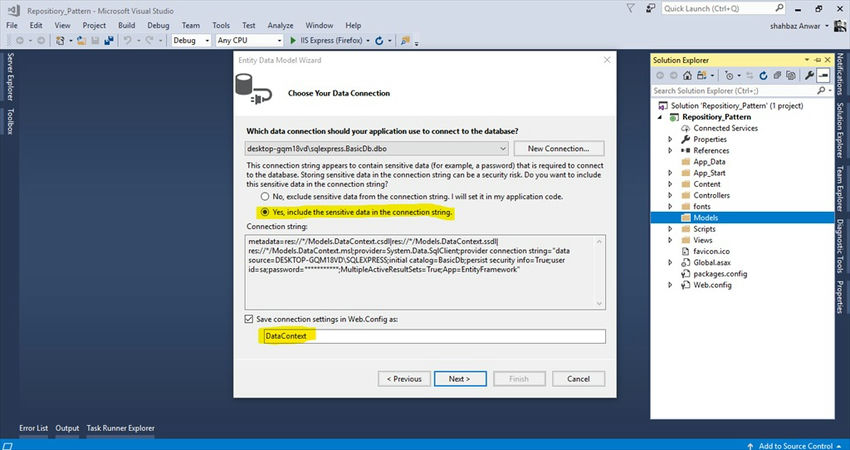The height and width of the screenshot is (450, 850).
Task: Click the connection string box's up scroll arrow
Action: pos(599,241)
